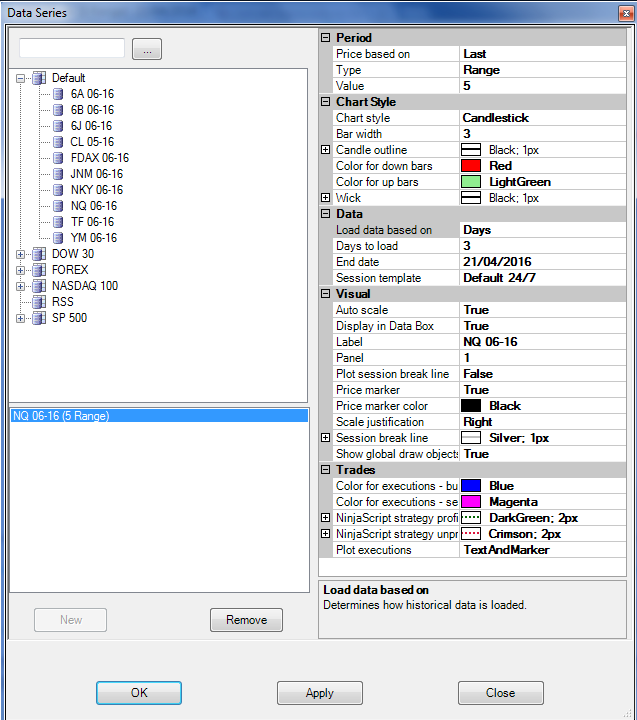Collapse the Default instrument list

20,79
